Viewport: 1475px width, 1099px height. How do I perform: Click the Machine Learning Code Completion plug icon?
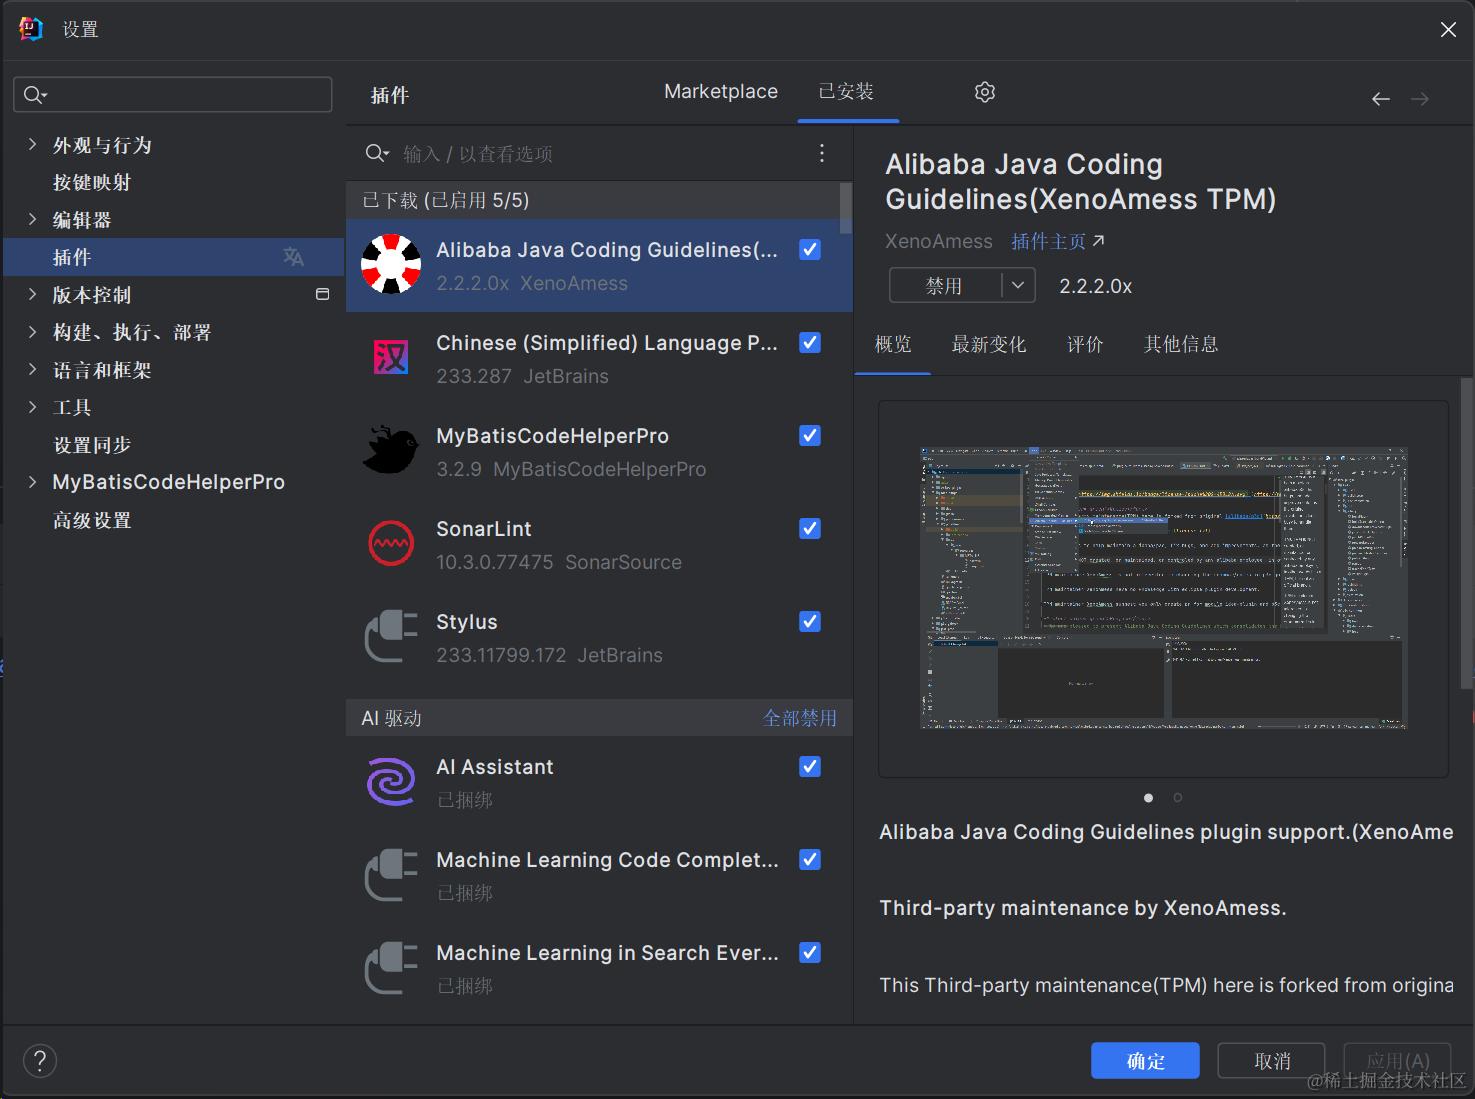(x=391, y=874)
